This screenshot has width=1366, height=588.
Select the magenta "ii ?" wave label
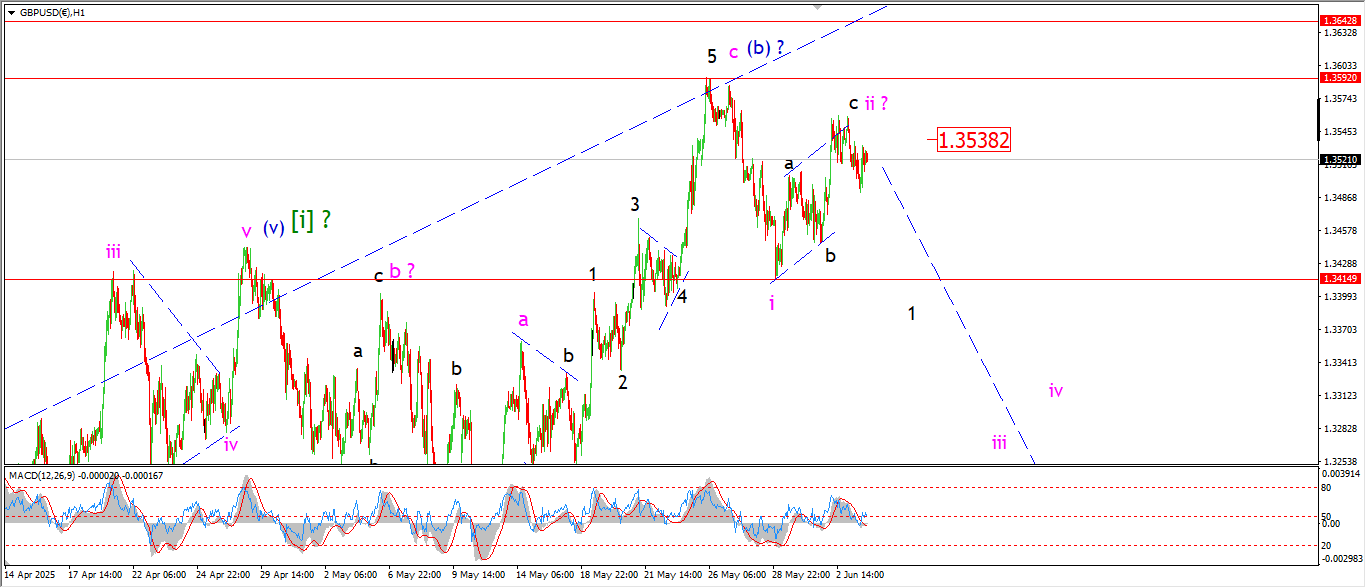point(877,102)
